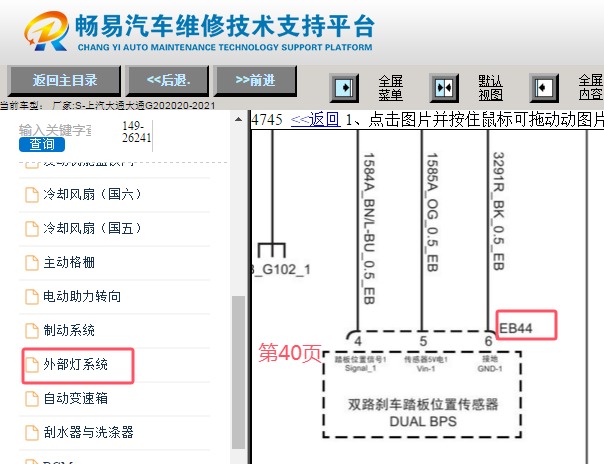Return to main directory with 返回主目录

64,80
